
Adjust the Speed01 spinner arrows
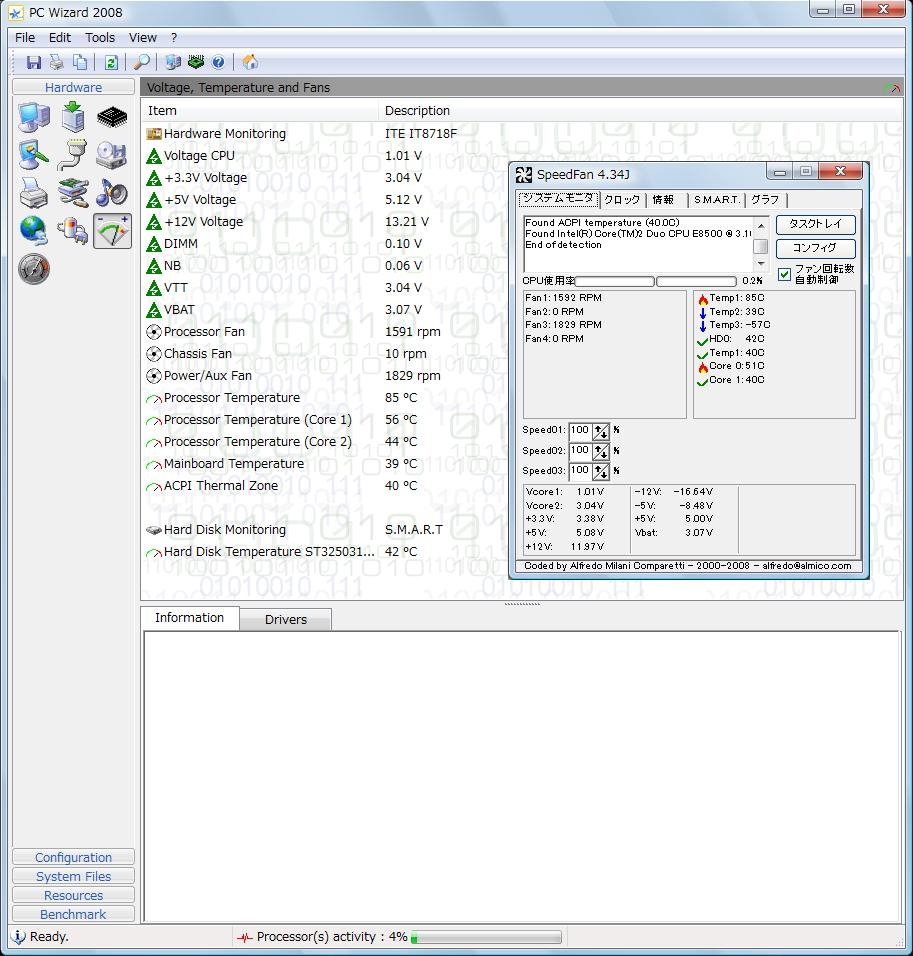point(601,431)
